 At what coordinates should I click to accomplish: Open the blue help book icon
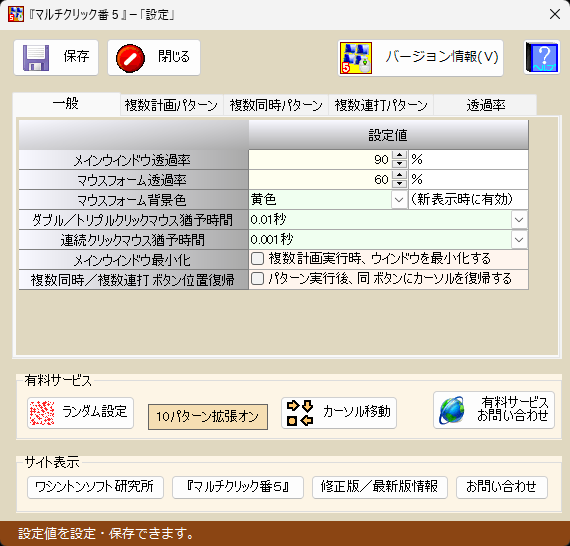[x=542, y=57]
